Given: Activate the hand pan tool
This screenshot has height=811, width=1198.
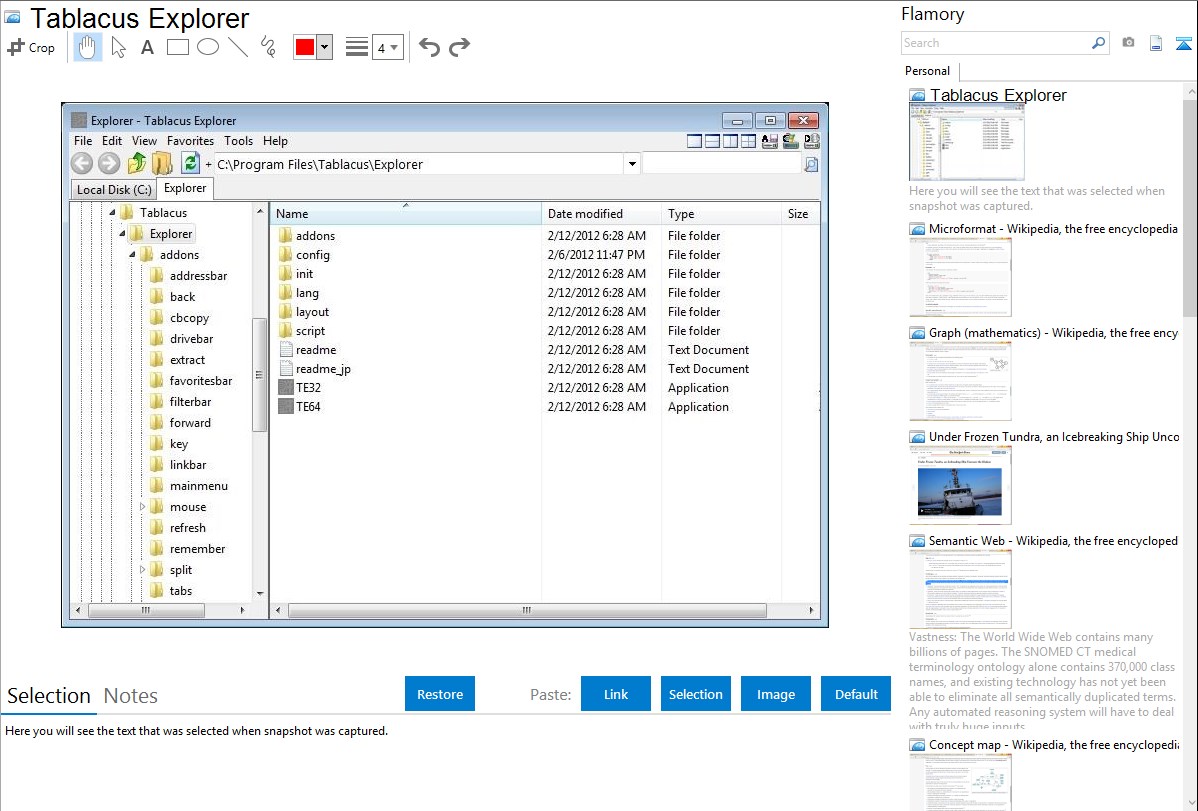Looking at the screenshot, I should click(88, 47).
